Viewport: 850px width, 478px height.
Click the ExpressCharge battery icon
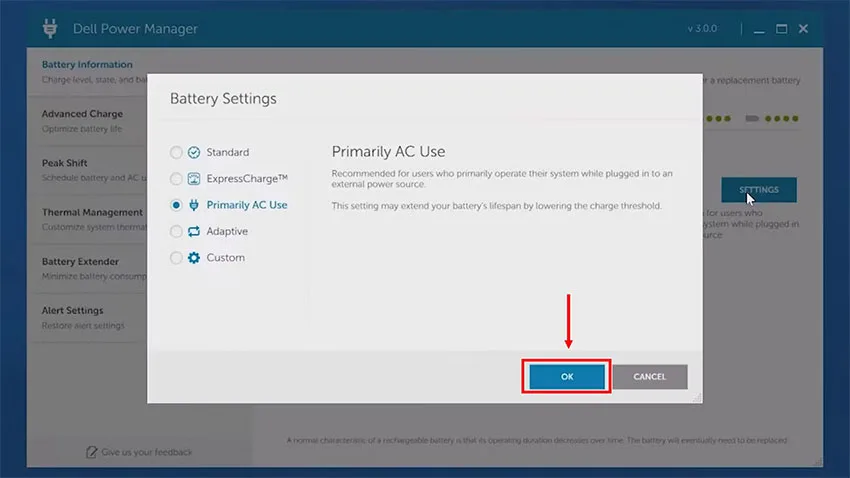[x=194, y=179]
